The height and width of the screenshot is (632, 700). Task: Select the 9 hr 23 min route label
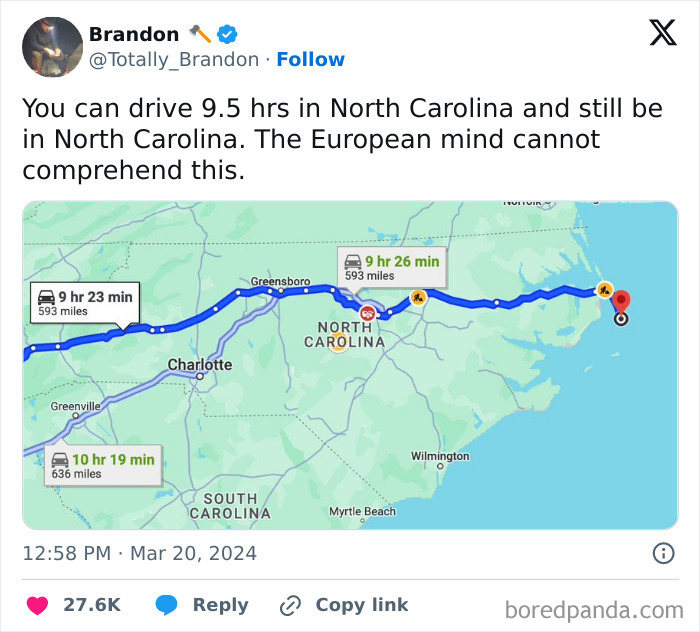tap(84, 302)
